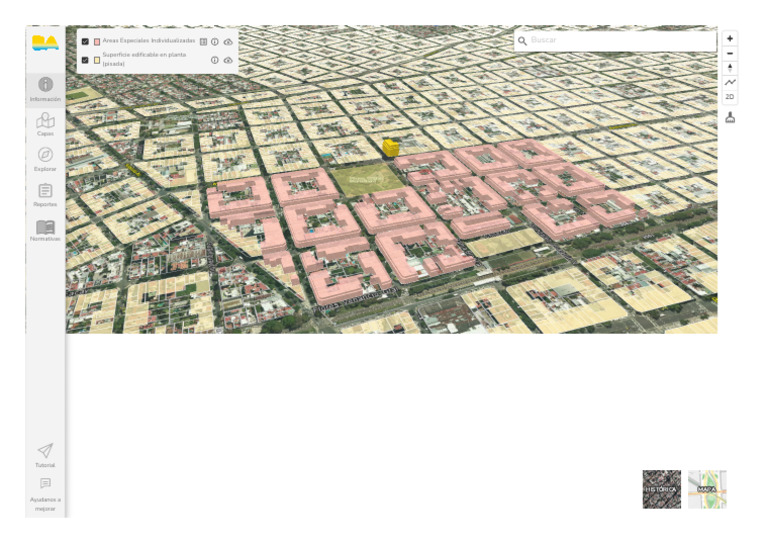Viewport: 768px width, 543px height.
Task: Click the pink Areas Especiales color swatch
Action: click(x=97, y=42)
